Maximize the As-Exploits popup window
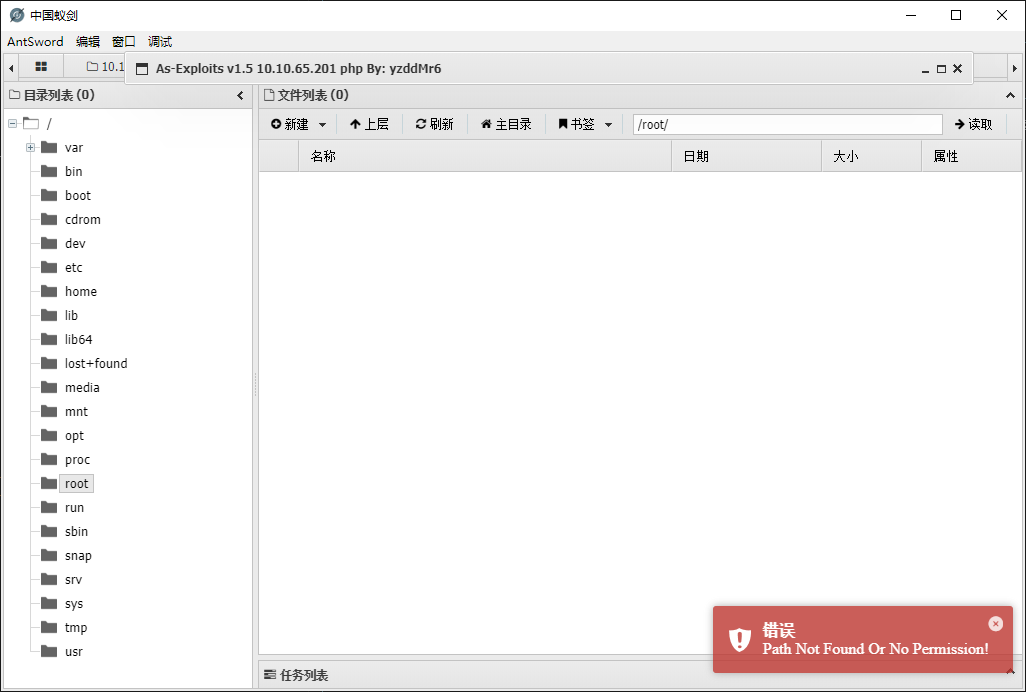 (941, 69)
